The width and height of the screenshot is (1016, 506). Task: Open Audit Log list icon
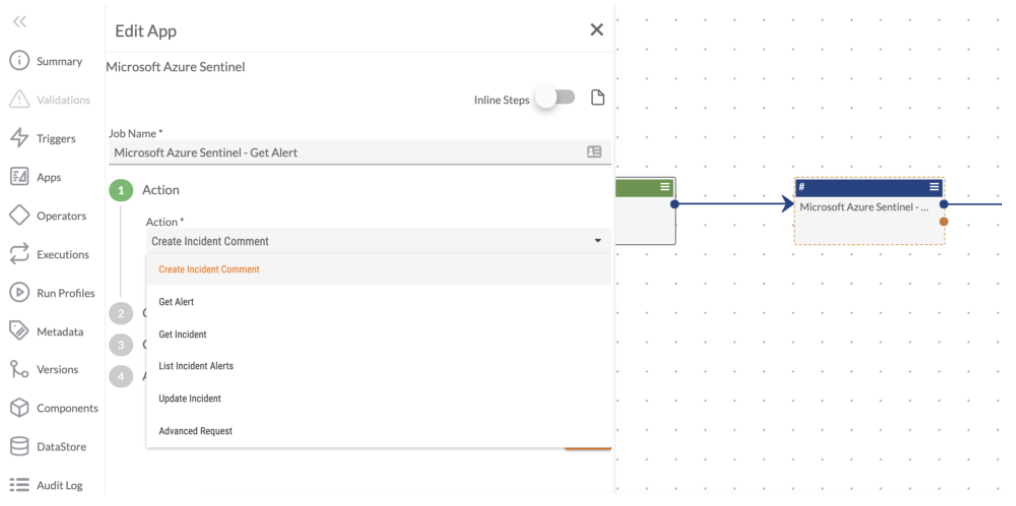(x=19, y=485)
